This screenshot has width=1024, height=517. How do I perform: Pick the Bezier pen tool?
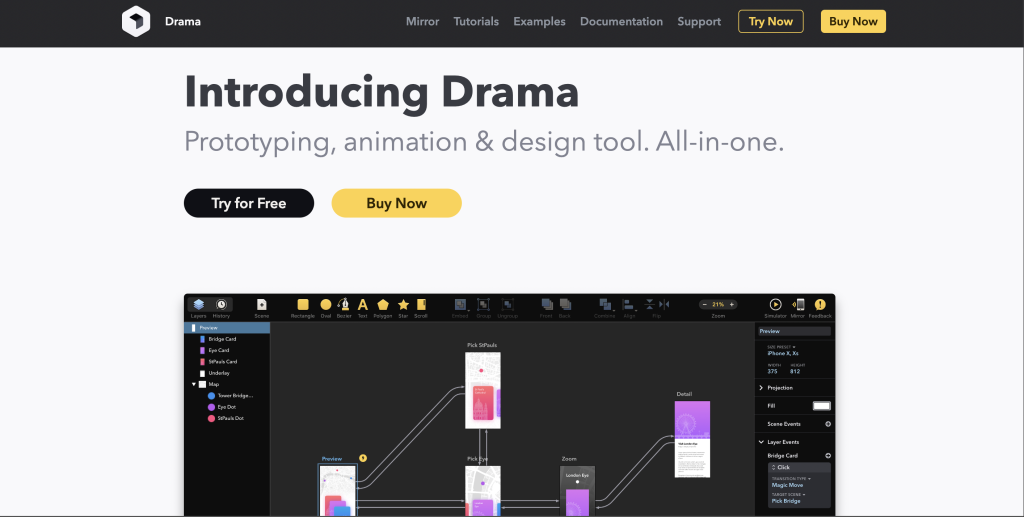[344, 305]
